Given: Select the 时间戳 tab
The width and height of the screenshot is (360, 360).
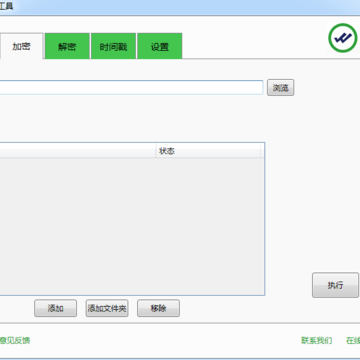Looking at the screenshot, I should [x=113, y=46].
